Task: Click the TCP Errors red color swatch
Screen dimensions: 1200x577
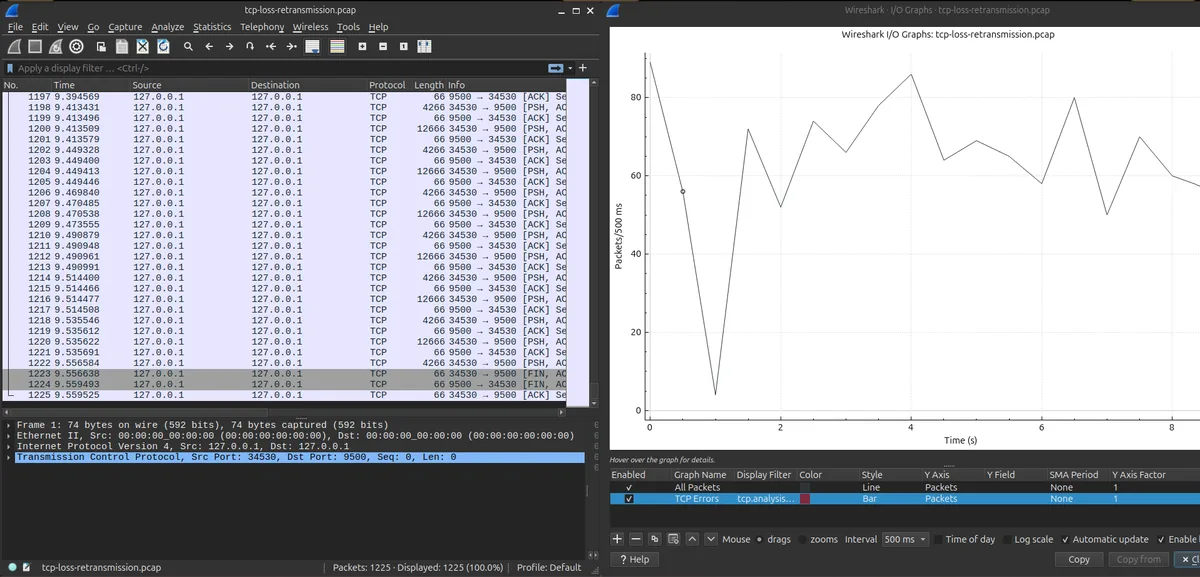Action: [804, 498]
